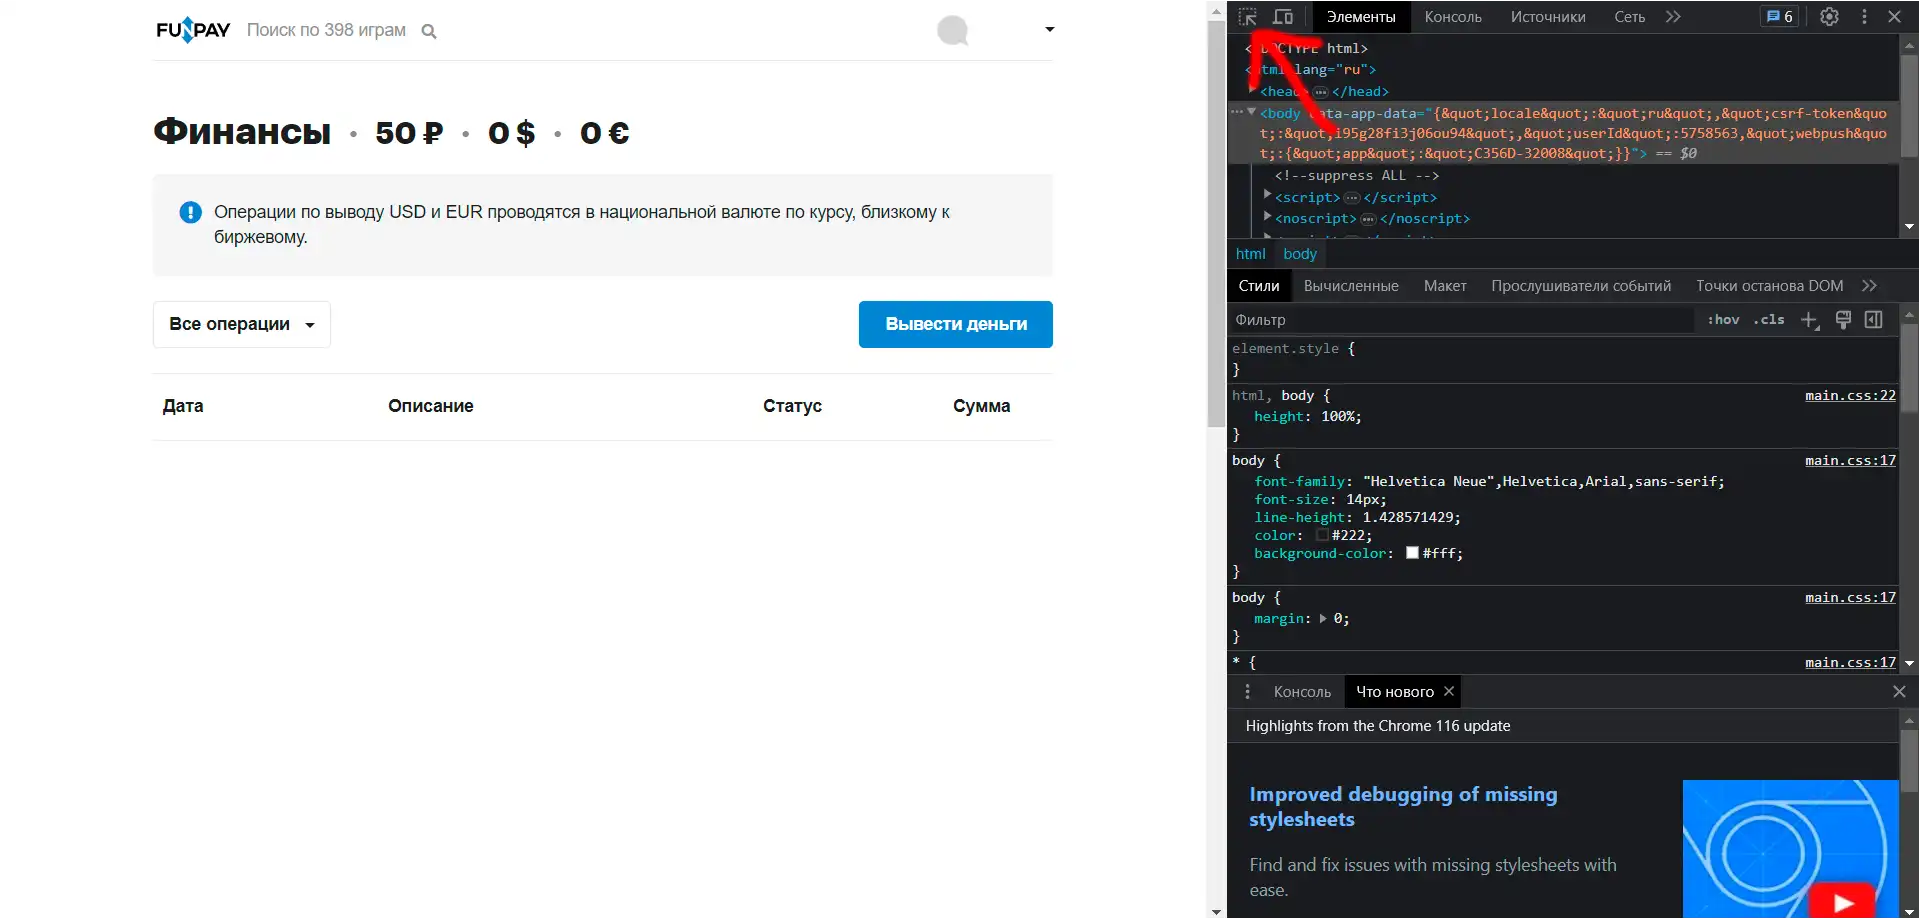Open the 'Все операции' dropdown filter
Viewport: 1919px width, 919px height.
[241, 325]
